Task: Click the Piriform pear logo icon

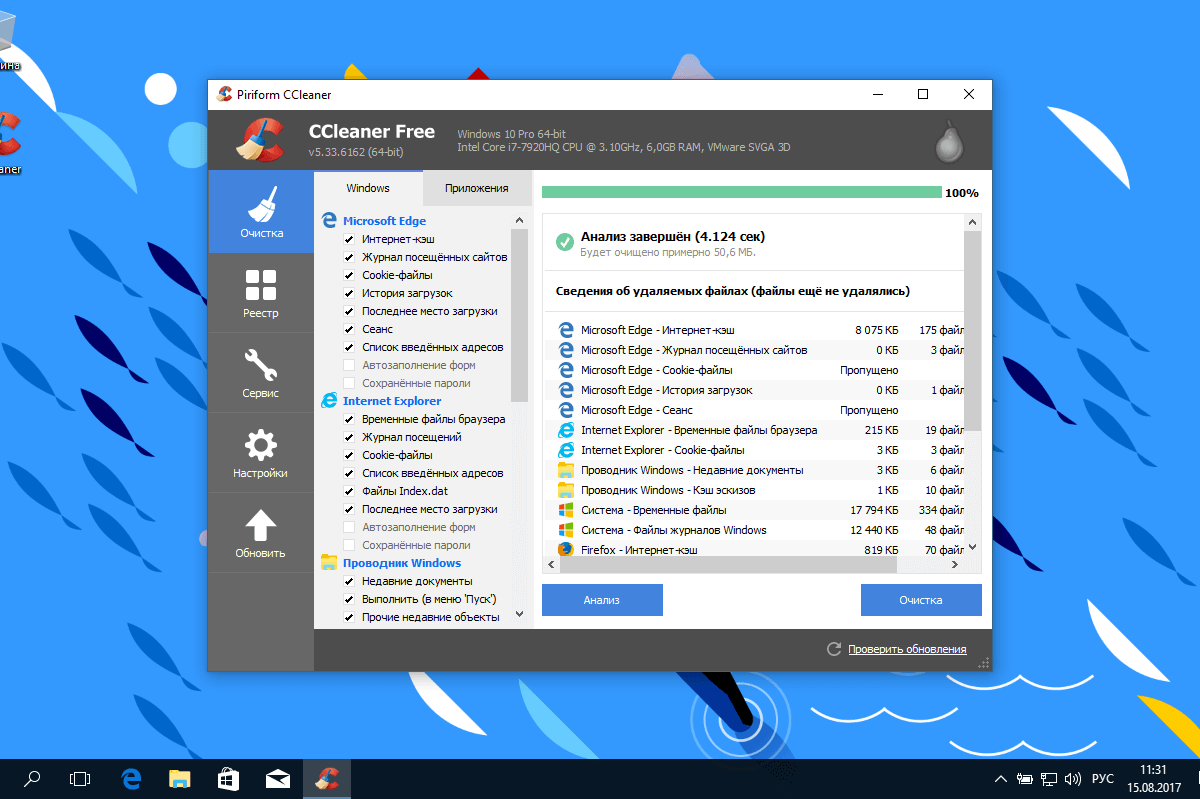Action: click(948, 142)
